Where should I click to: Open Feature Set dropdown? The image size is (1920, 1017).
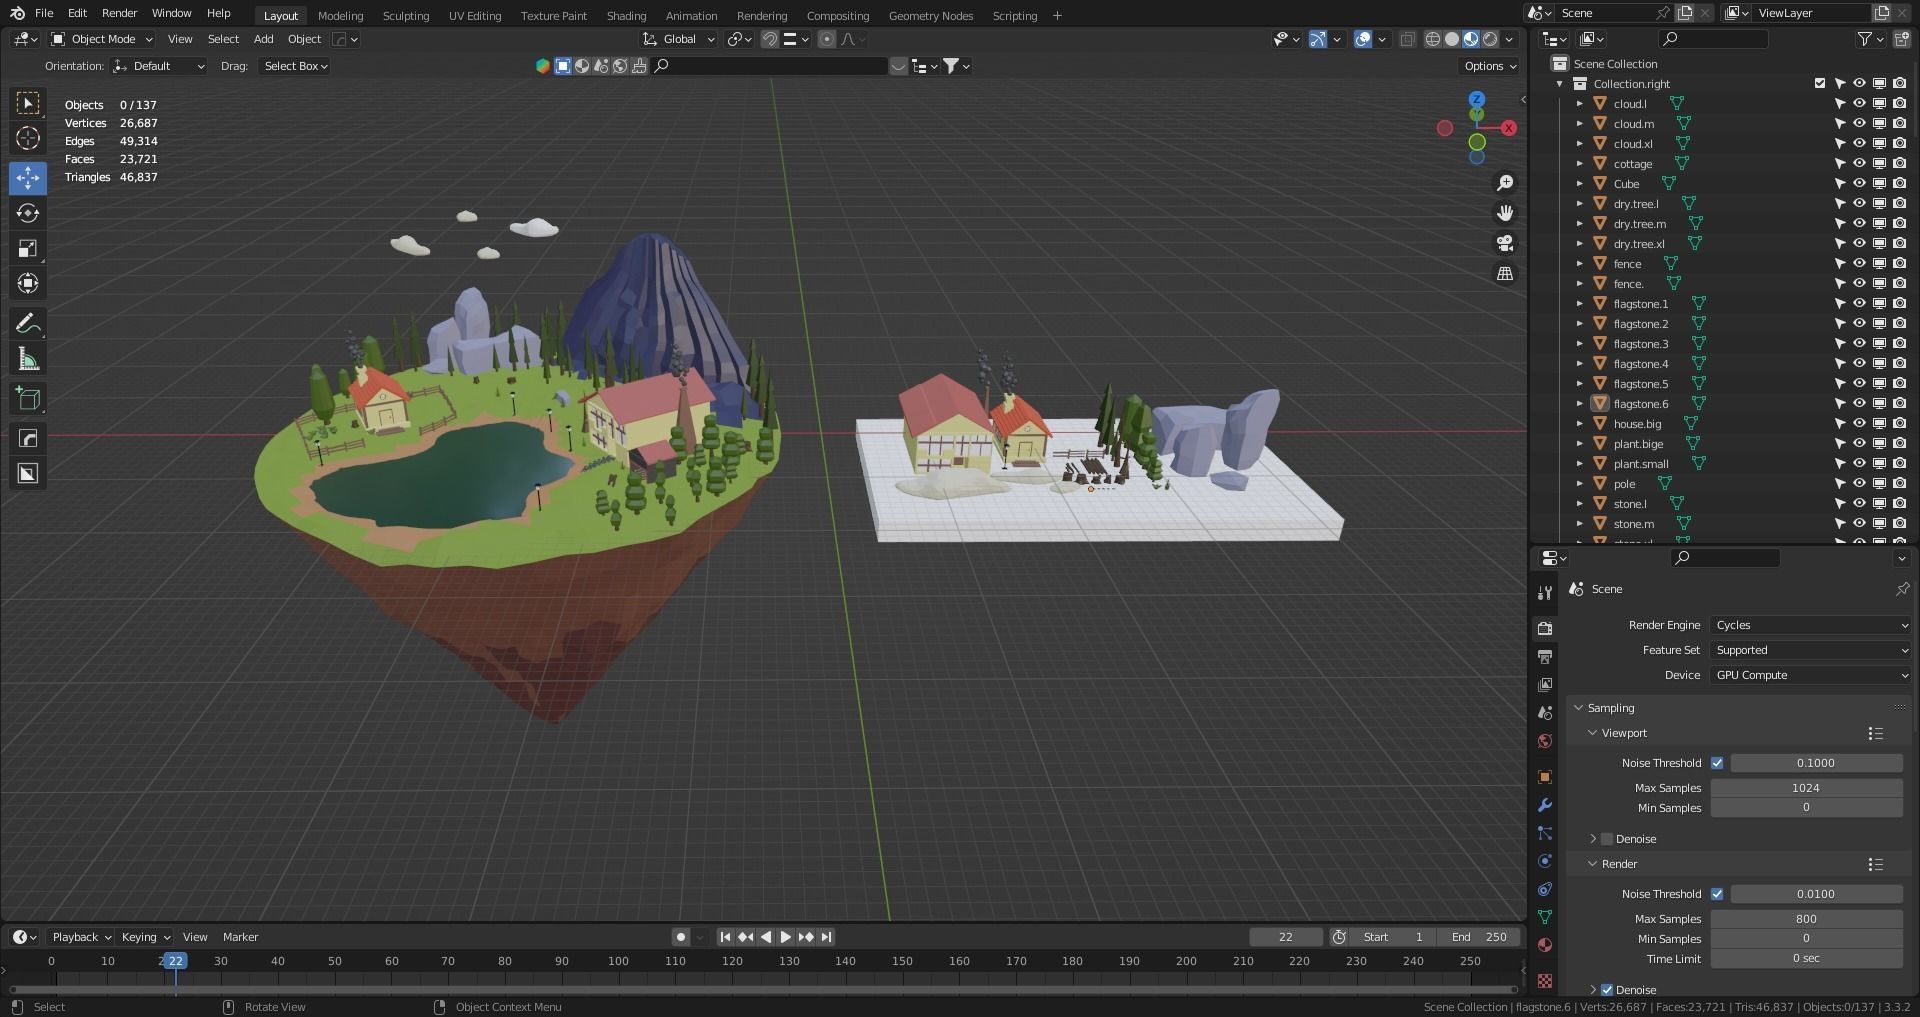point(1810,650)
